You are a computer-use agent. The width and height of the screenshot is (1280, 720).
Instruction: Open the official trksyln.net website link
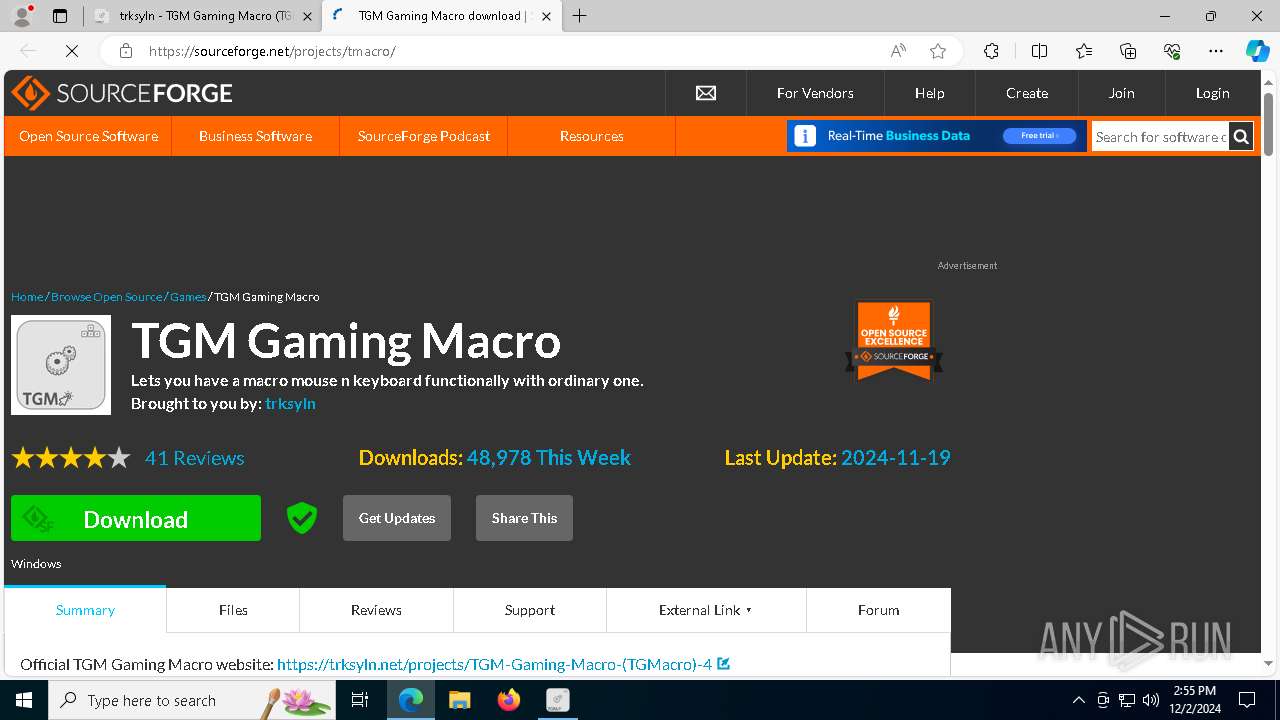coord(494,664)
